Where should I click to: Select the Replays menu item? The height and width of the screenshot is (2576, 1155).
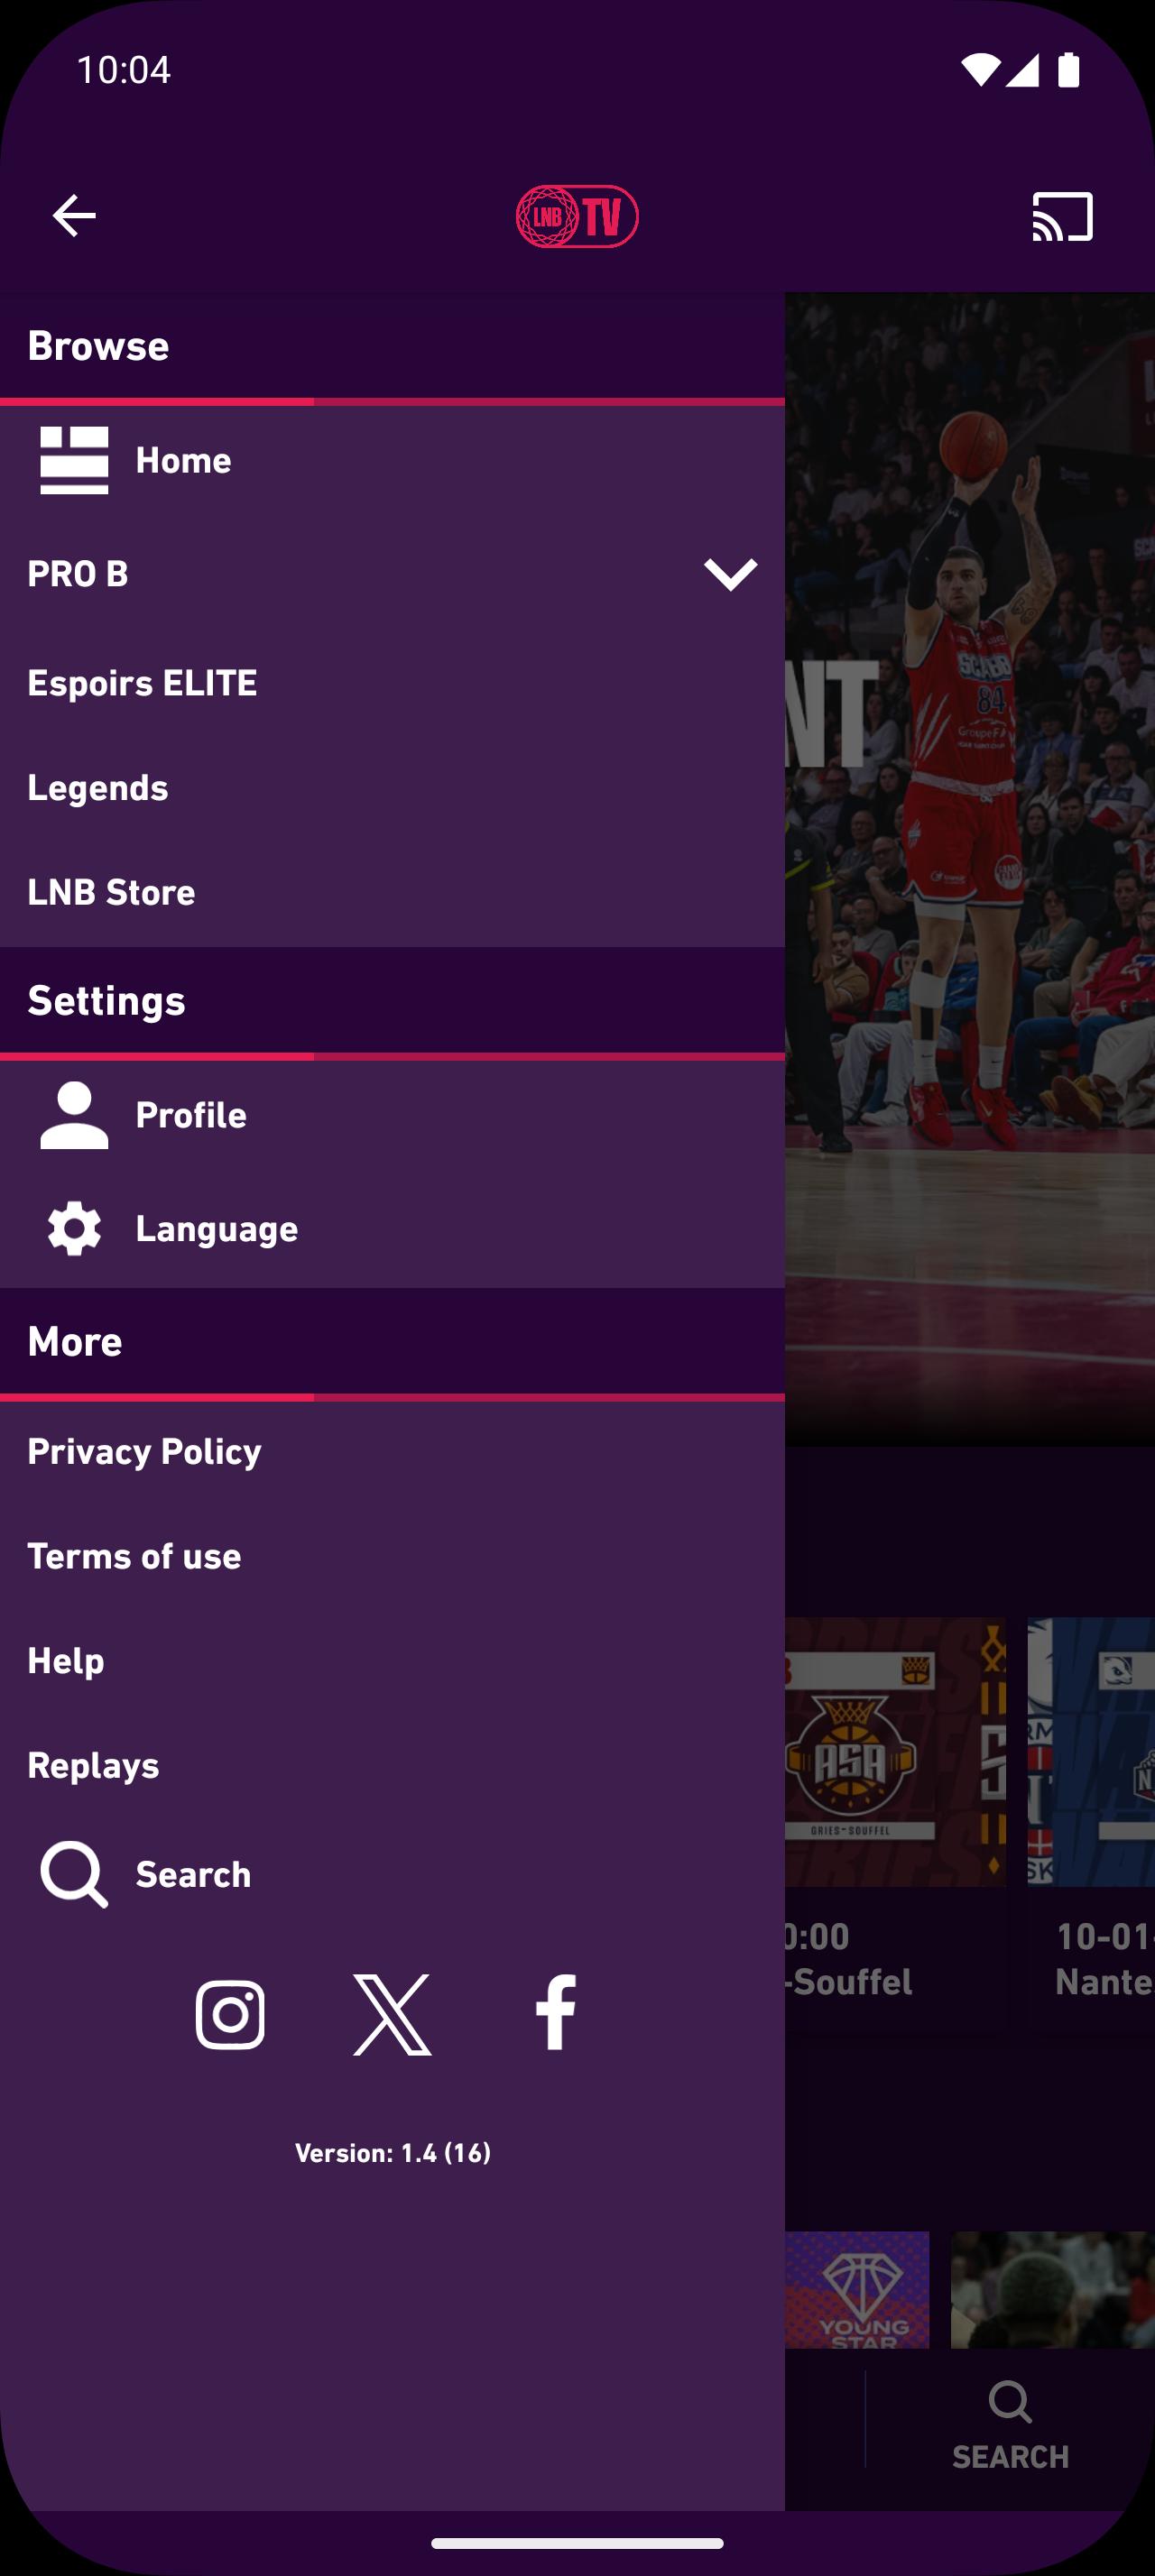[x=392, y=1765]
